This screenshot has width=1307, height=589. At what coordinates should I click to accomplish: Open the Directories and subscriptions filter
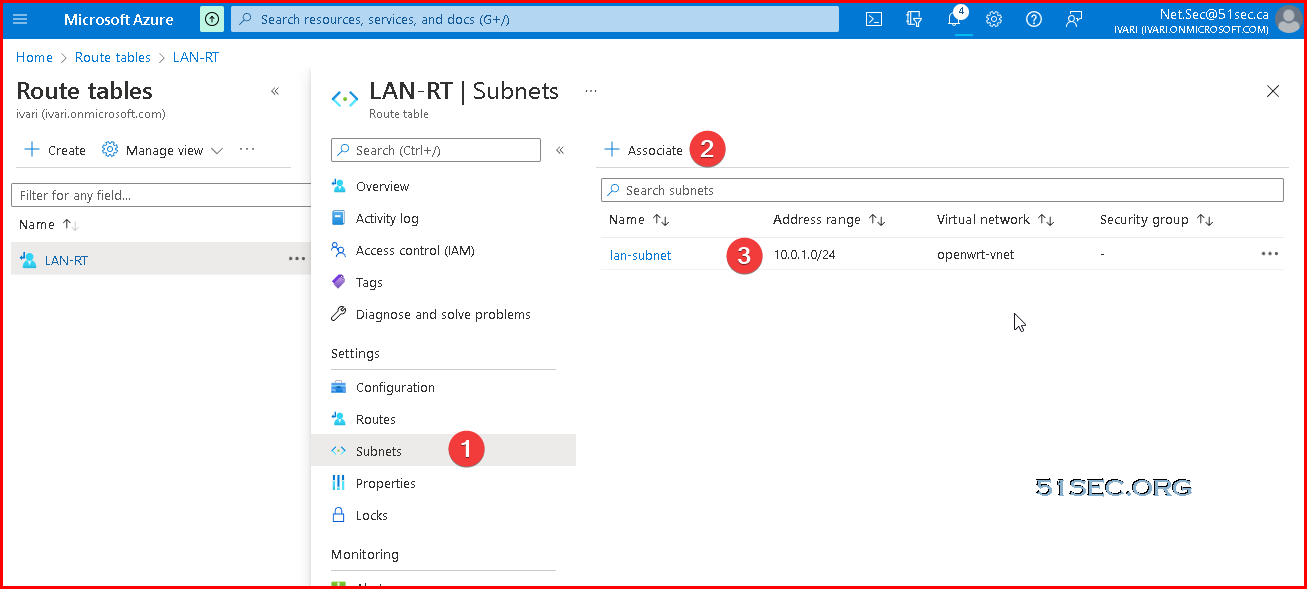pyautogui.click(x=914, y=19)
